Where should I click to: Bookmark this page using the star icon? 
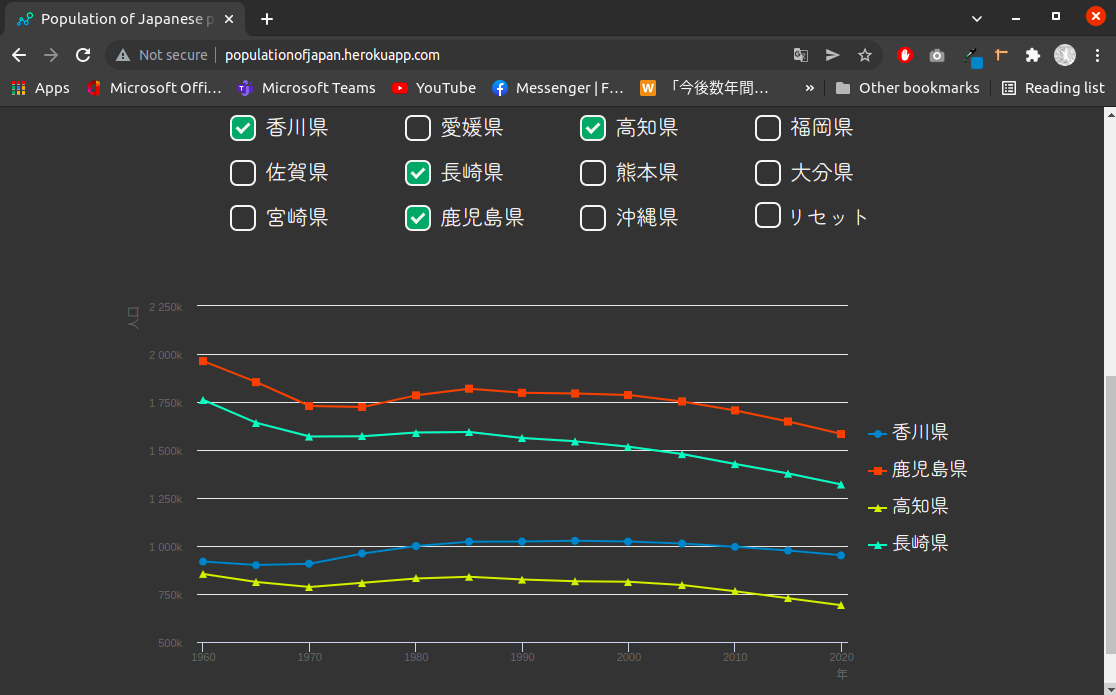tap(865, 55)
